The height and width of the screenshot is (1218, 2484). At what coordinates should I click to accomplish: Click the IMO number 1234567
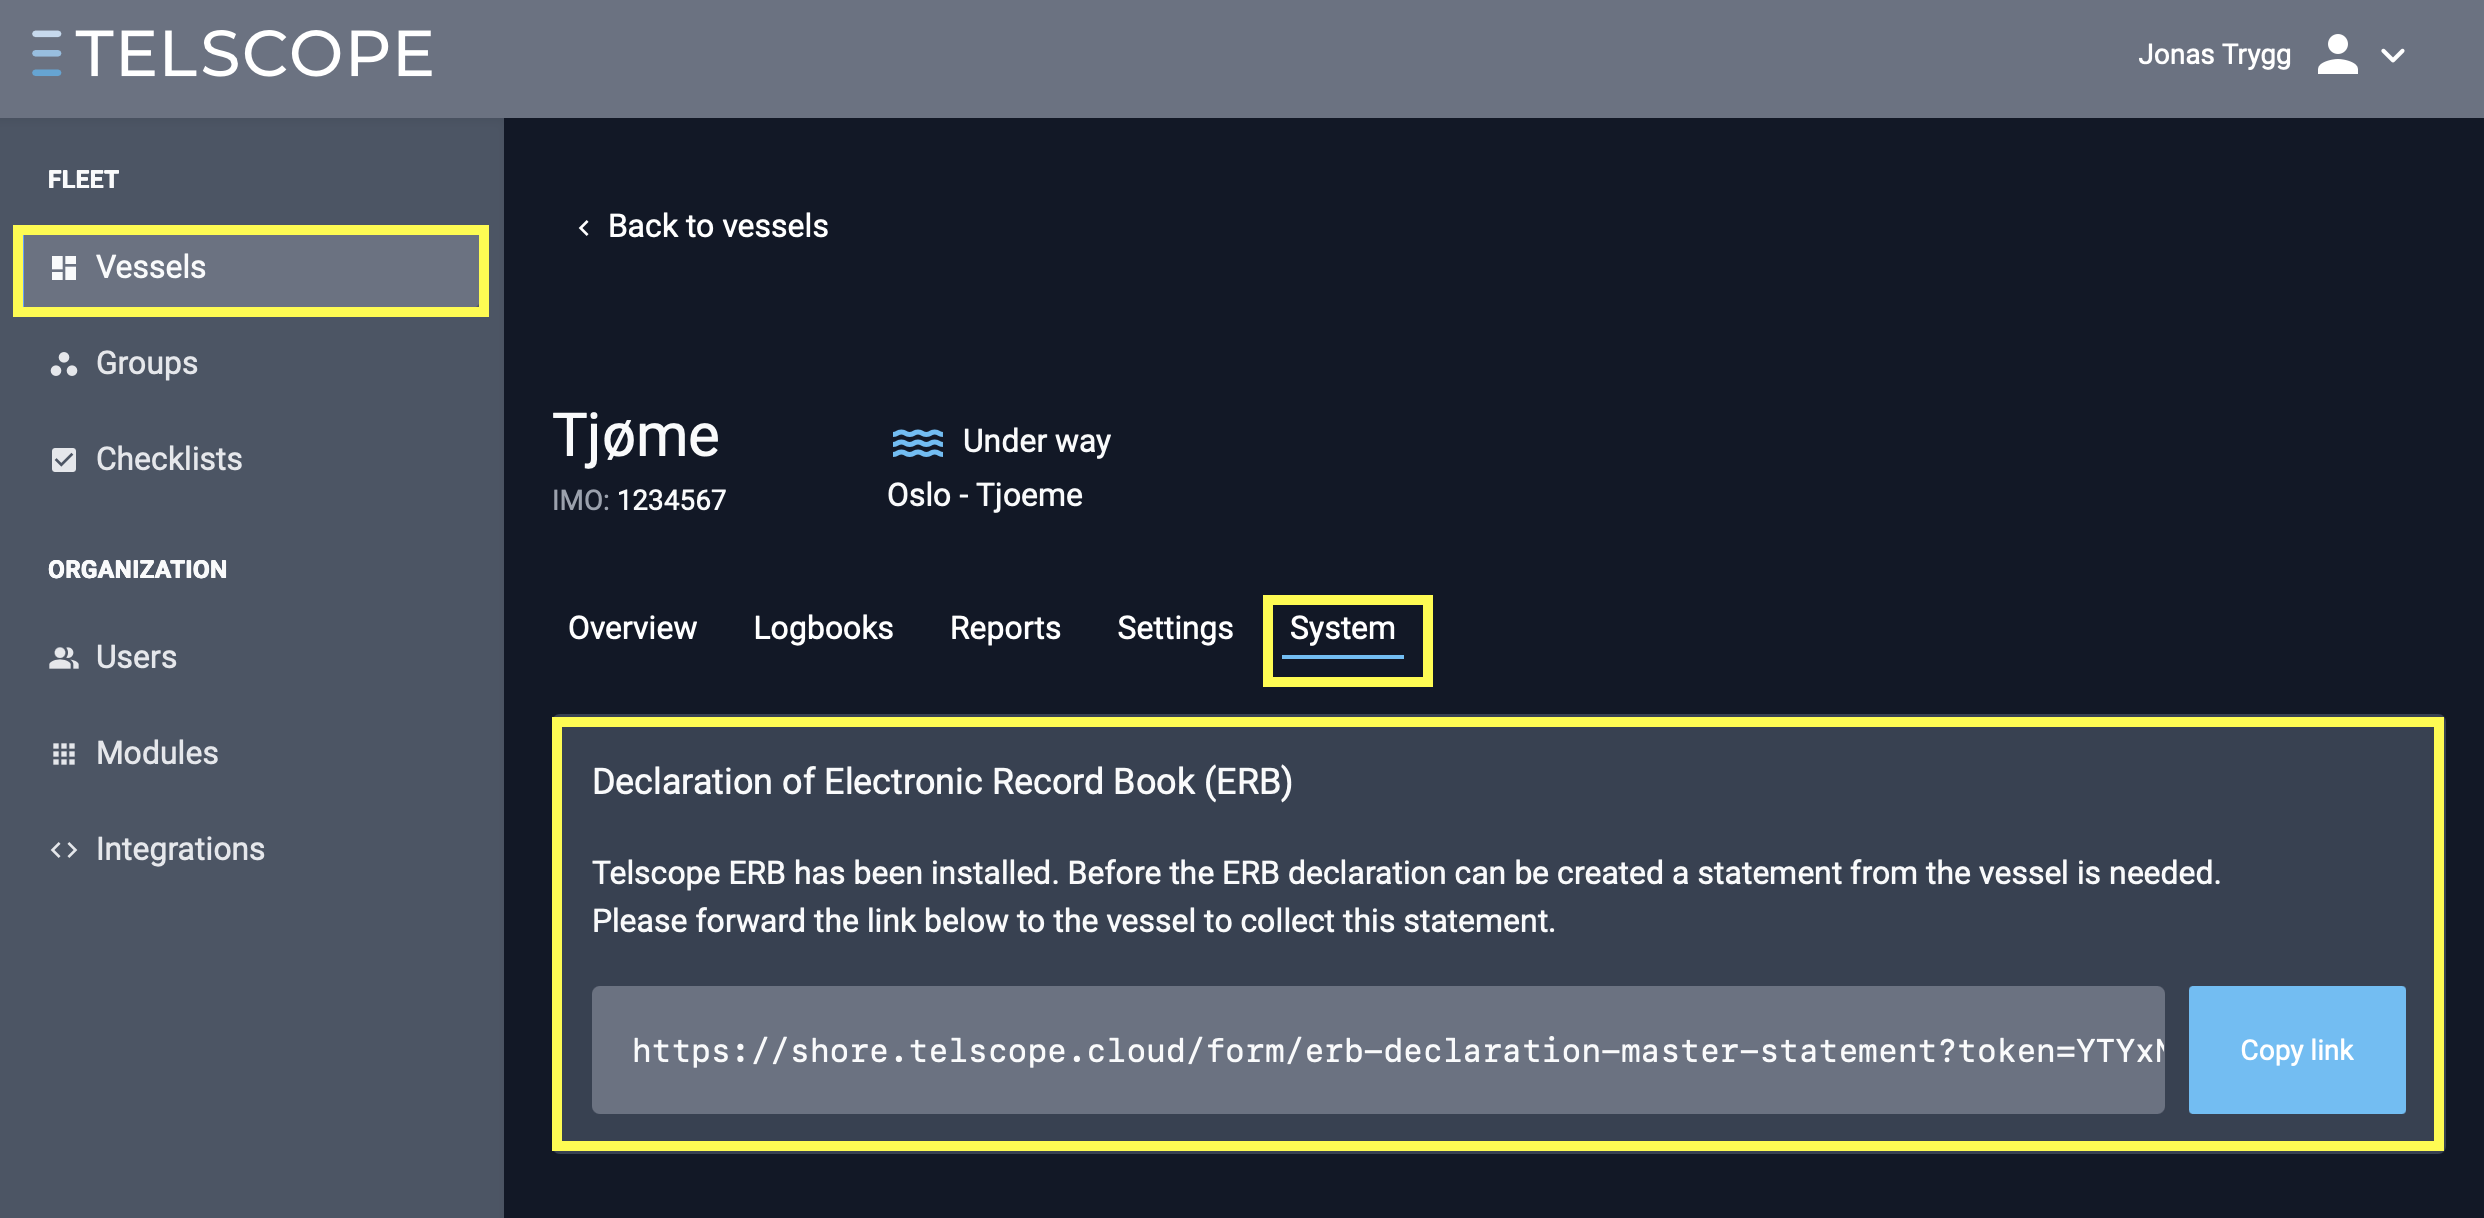pos(672,500)
